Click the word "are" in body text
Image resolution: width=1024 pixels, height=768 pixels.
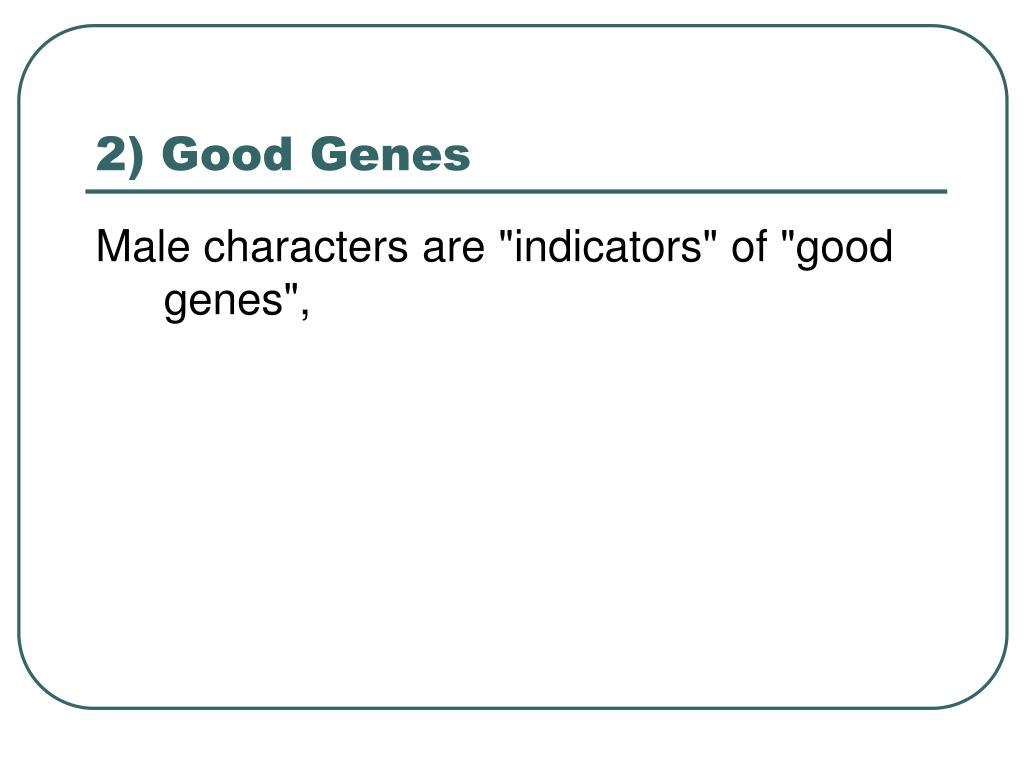[x=453, y=250]
